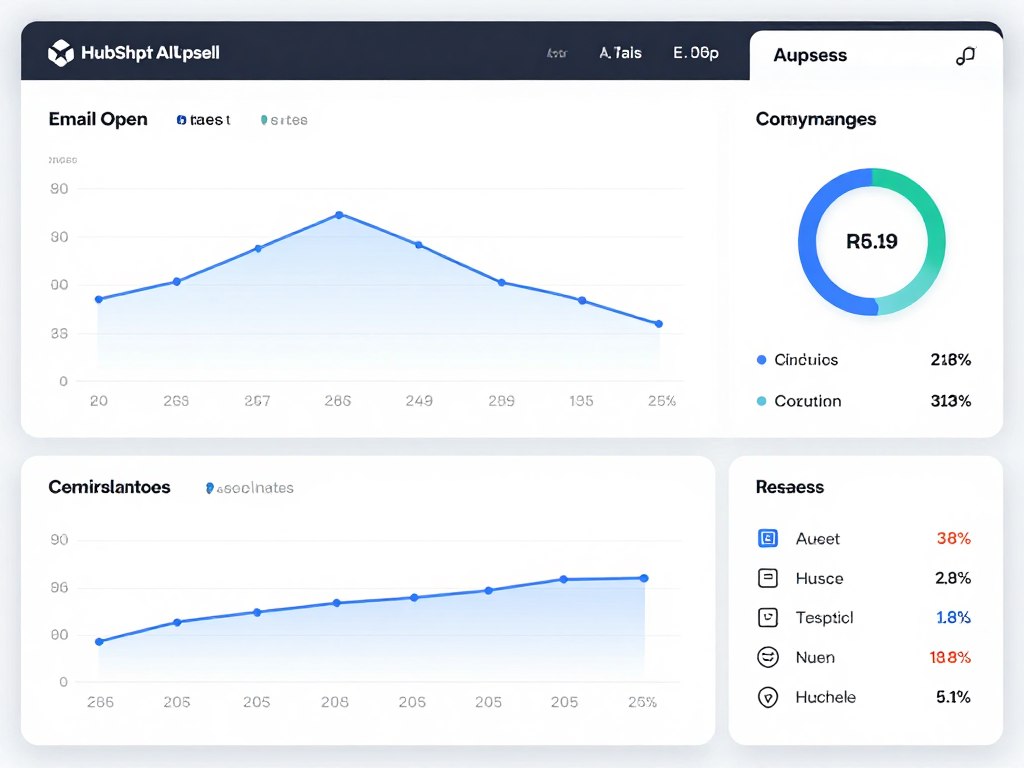
Task: Select the Tespticl icon in Resaess list
Action: pyautogui.click(x=768, y=617)
